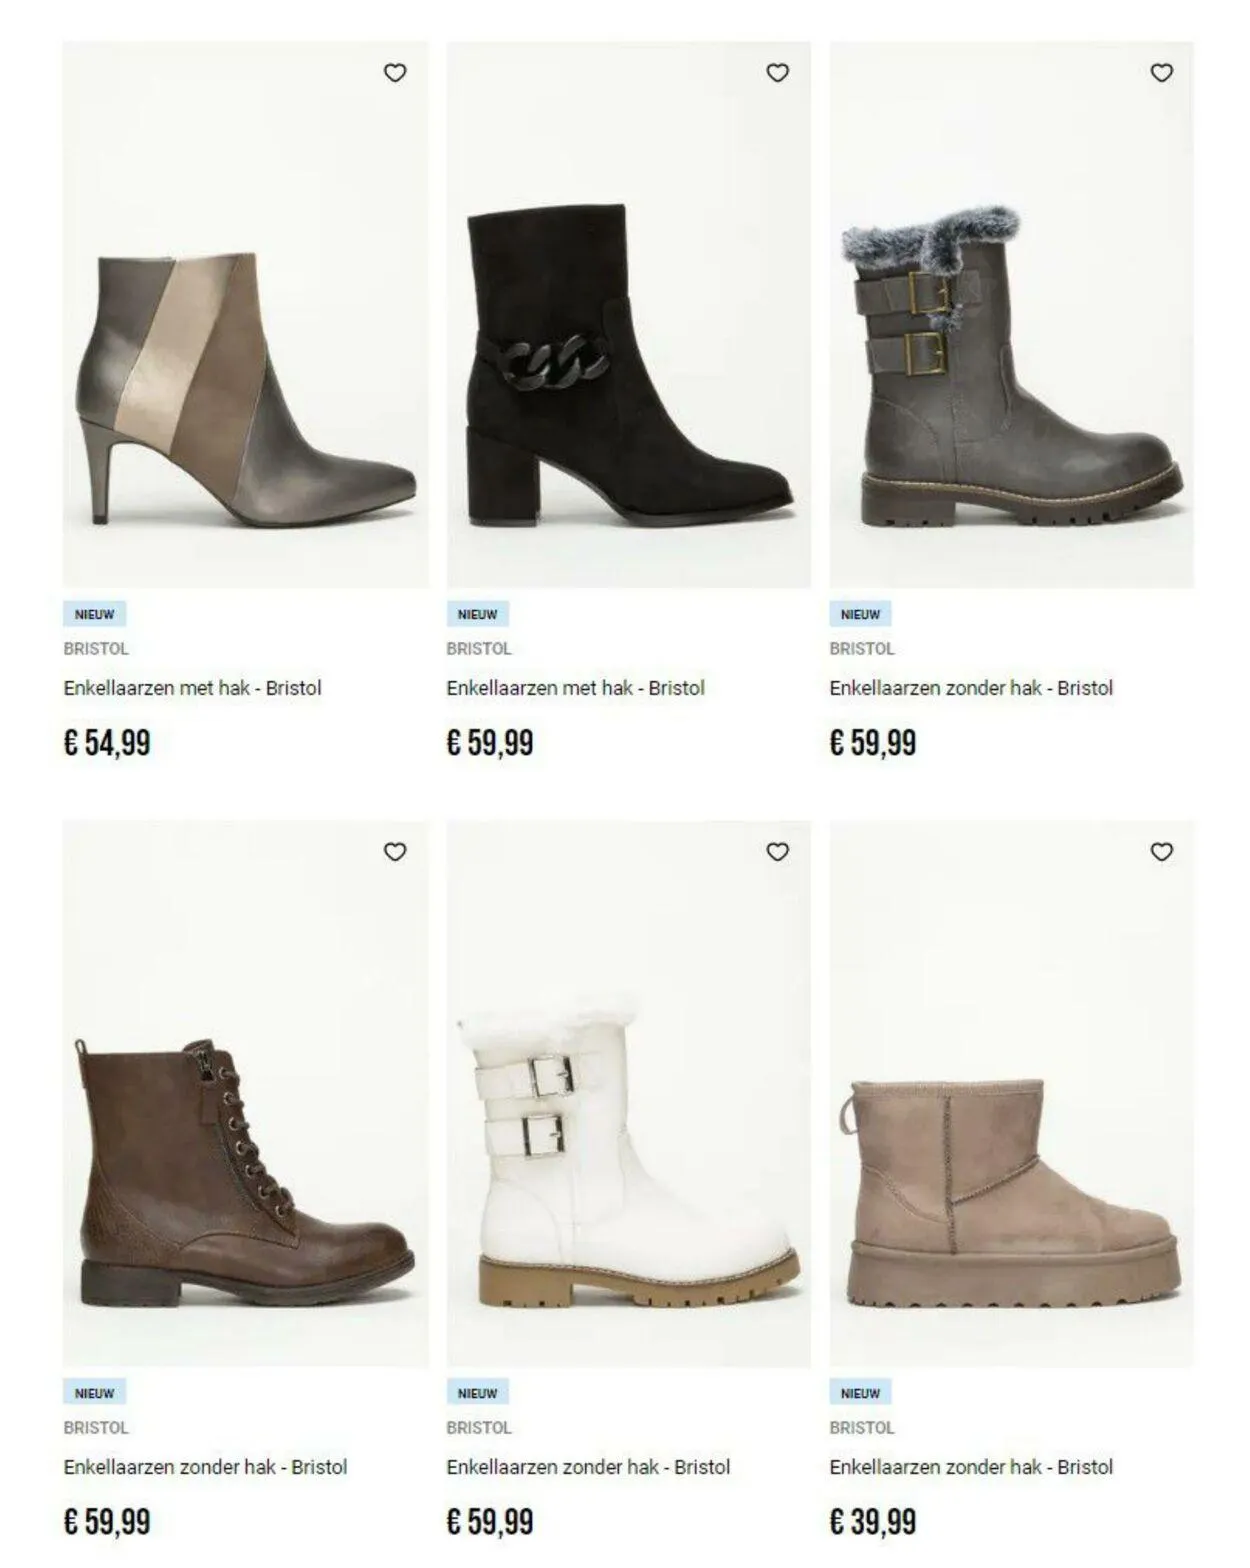1250x1568 pixels.
Task: Save brown lace-up boot to favorites
Action: [395, 852]
